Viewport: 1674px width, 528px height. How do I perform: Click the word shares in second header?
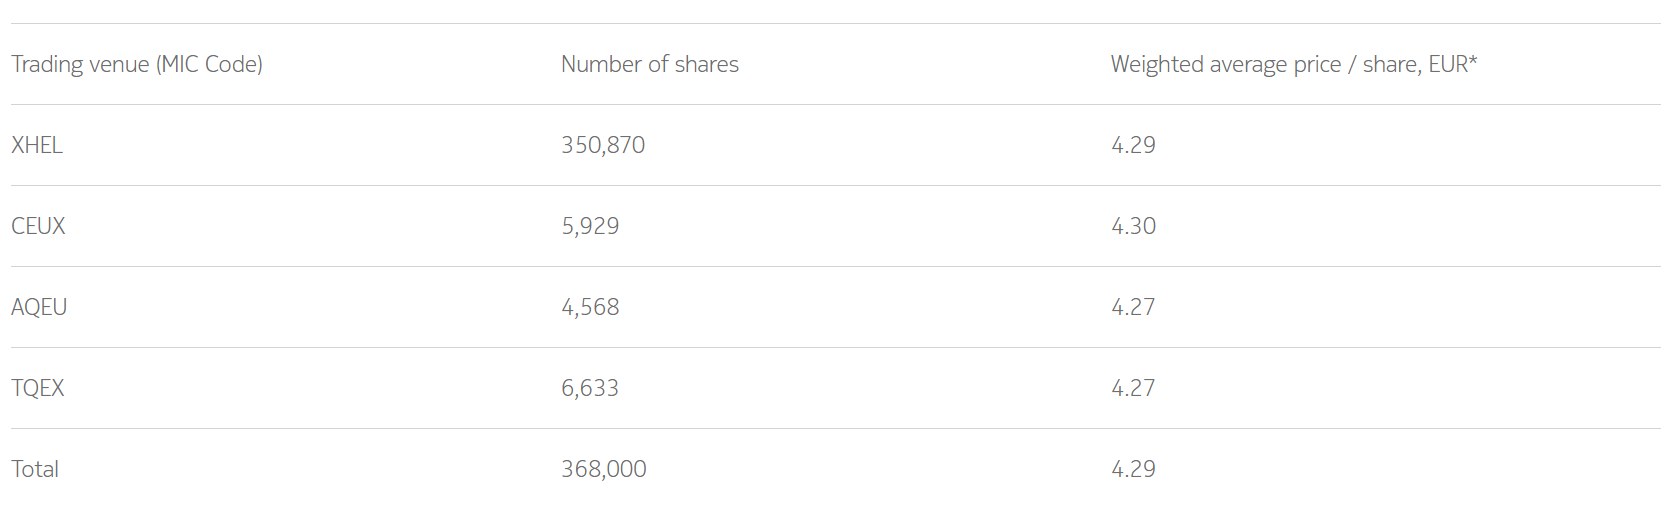pyautogui.click(x=707, y=64)
